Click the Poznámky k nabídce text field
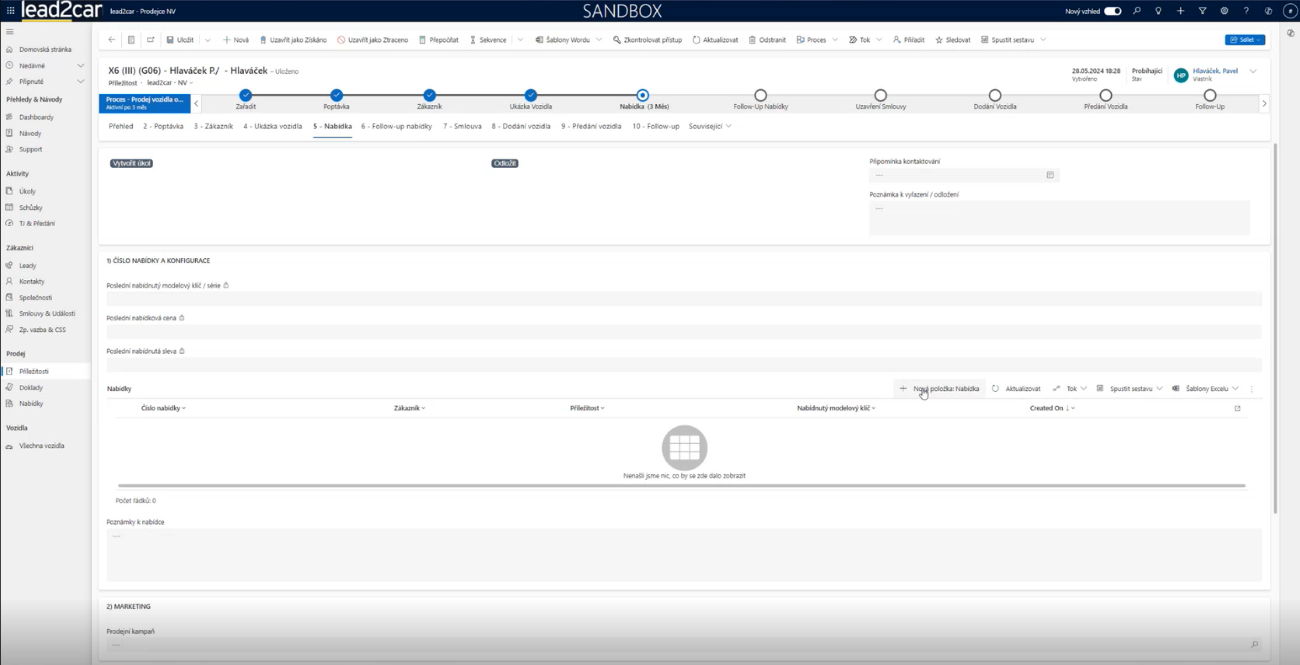Viewport: 1300px width, 665px height. 684,553
